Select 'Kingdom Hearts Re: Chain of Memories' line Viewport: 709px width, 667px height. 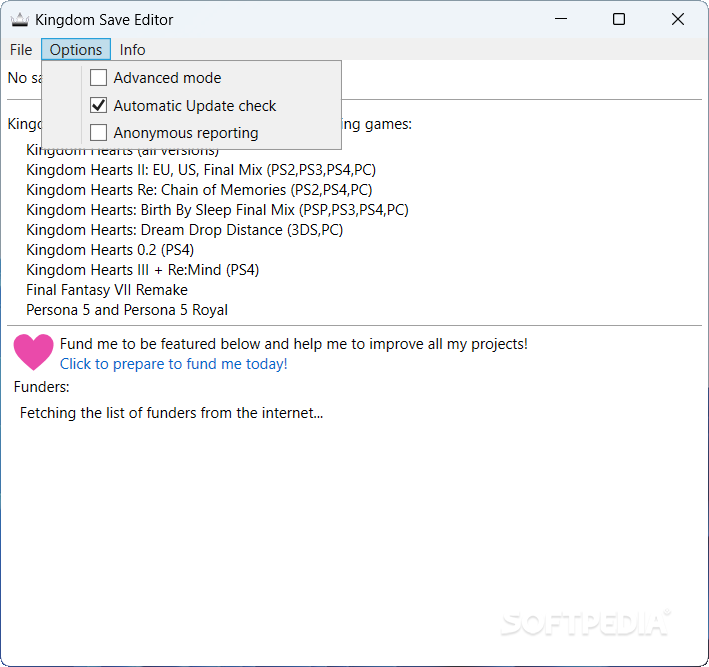199,190
